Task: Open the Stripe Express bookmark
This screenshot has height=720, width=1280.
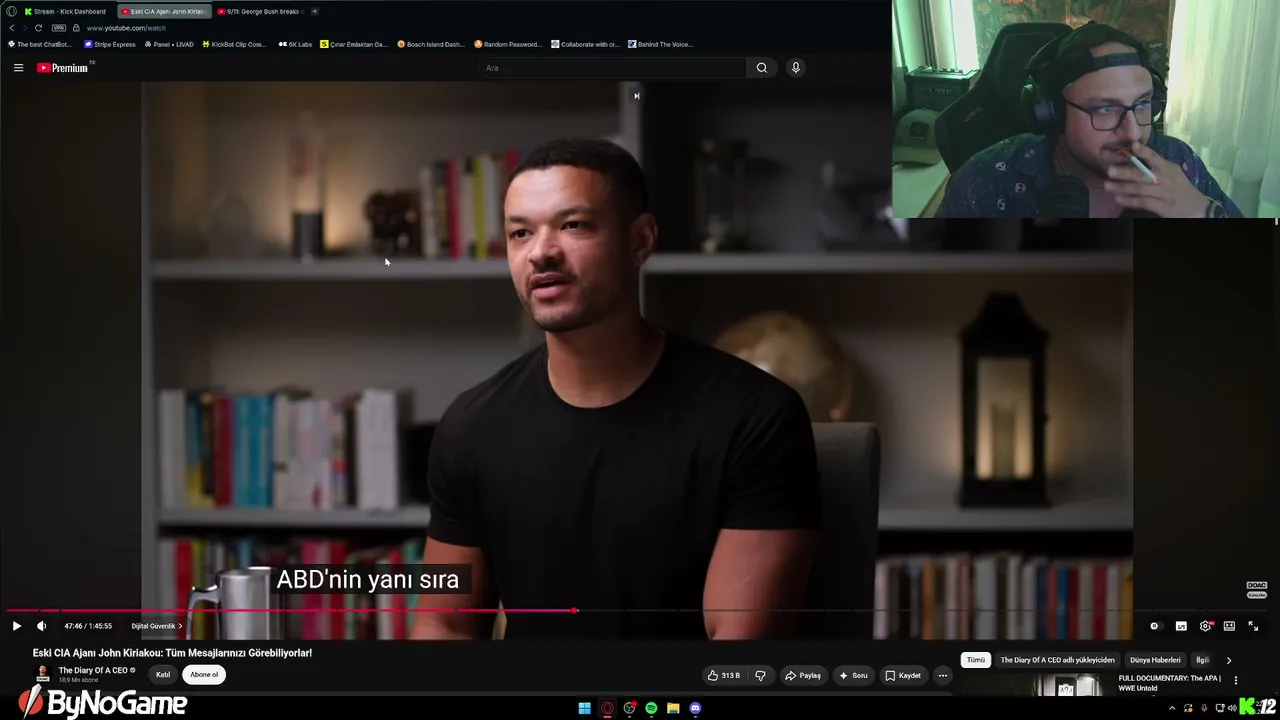Action: [x=110, y=44]
